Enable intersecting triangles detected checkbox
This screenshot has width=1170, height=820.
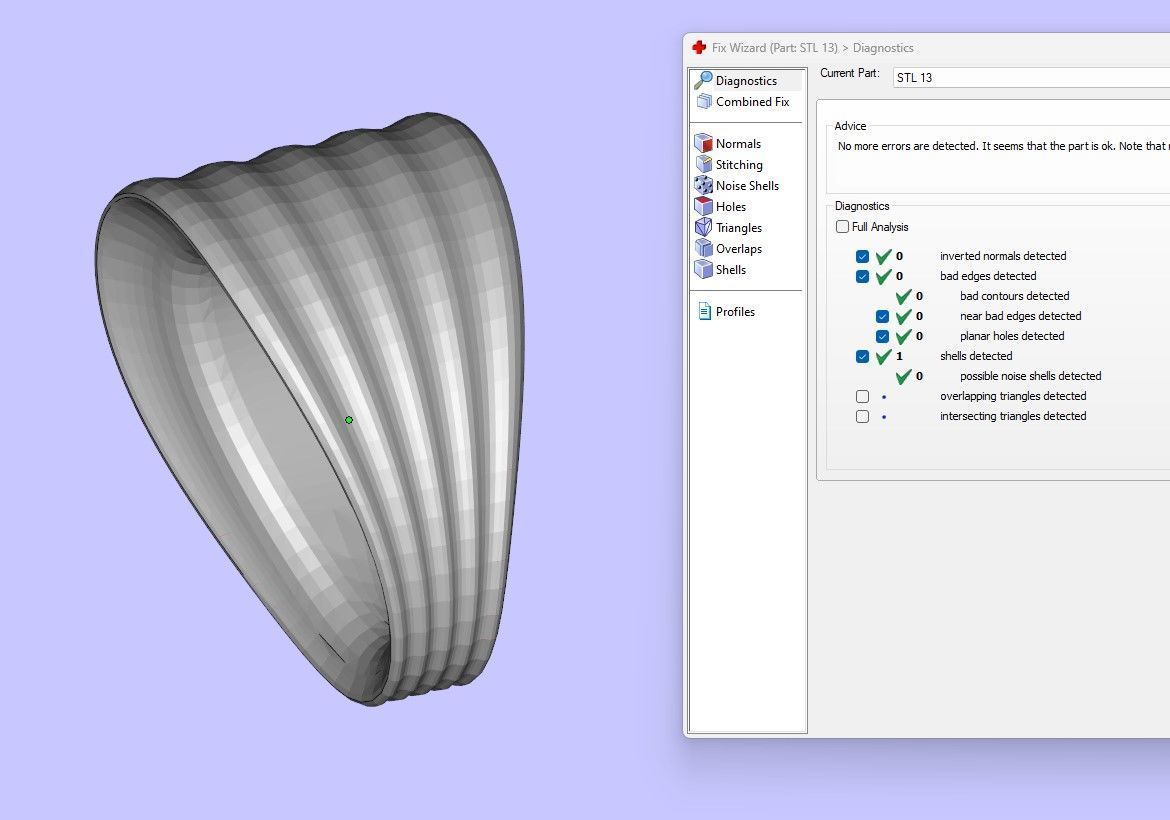tap(863, 416)
